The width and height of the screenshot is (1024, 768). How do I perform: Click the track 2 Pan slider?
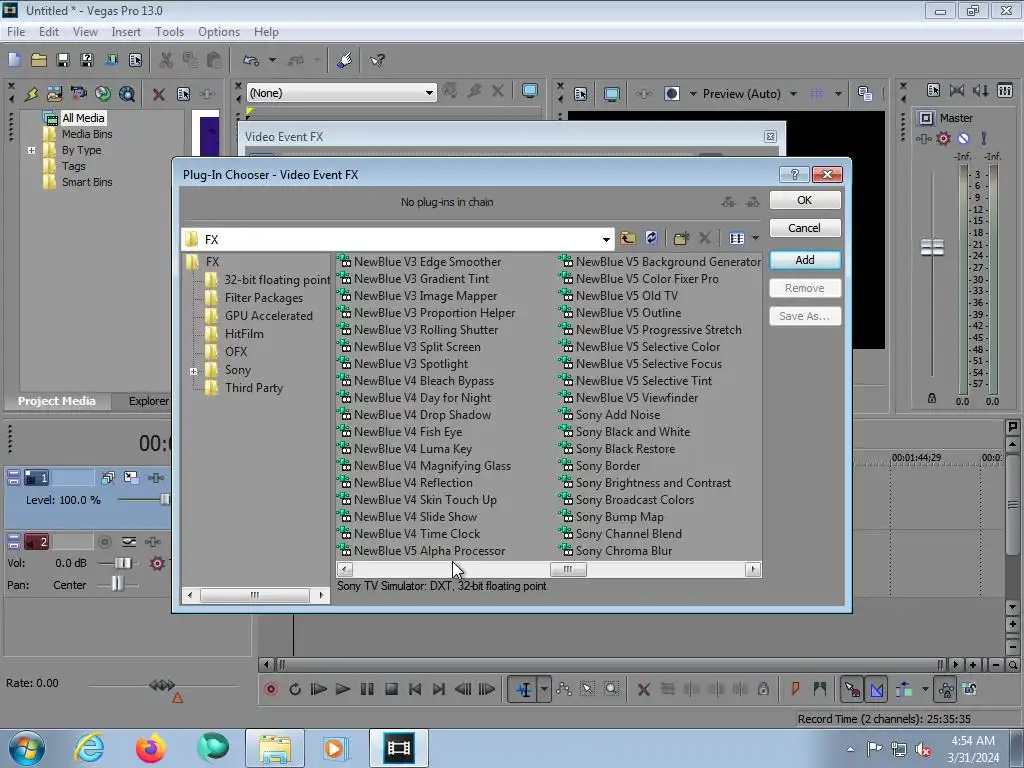point(118,584)
